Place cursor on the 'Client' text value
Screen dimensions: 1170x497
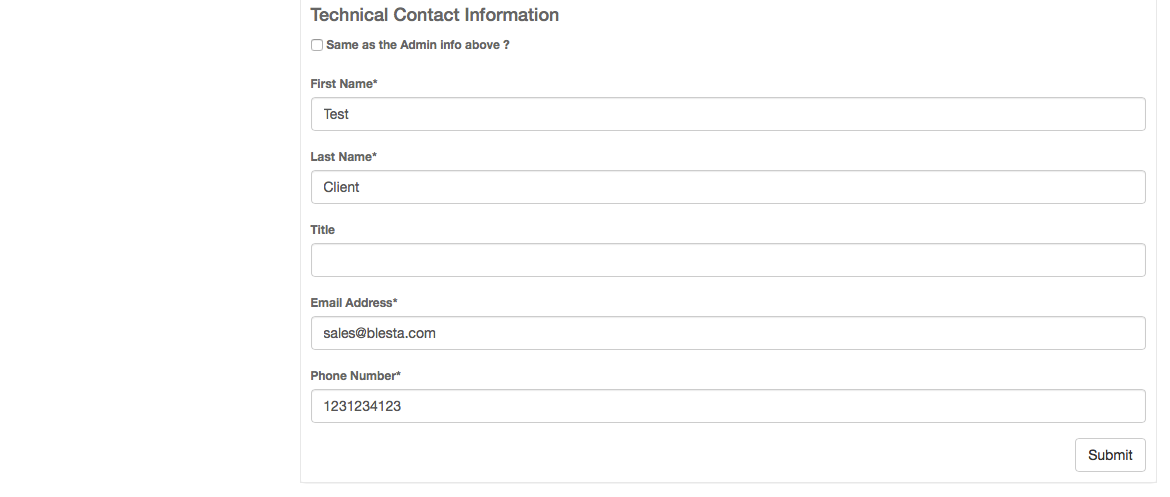(x=341, y=187)
